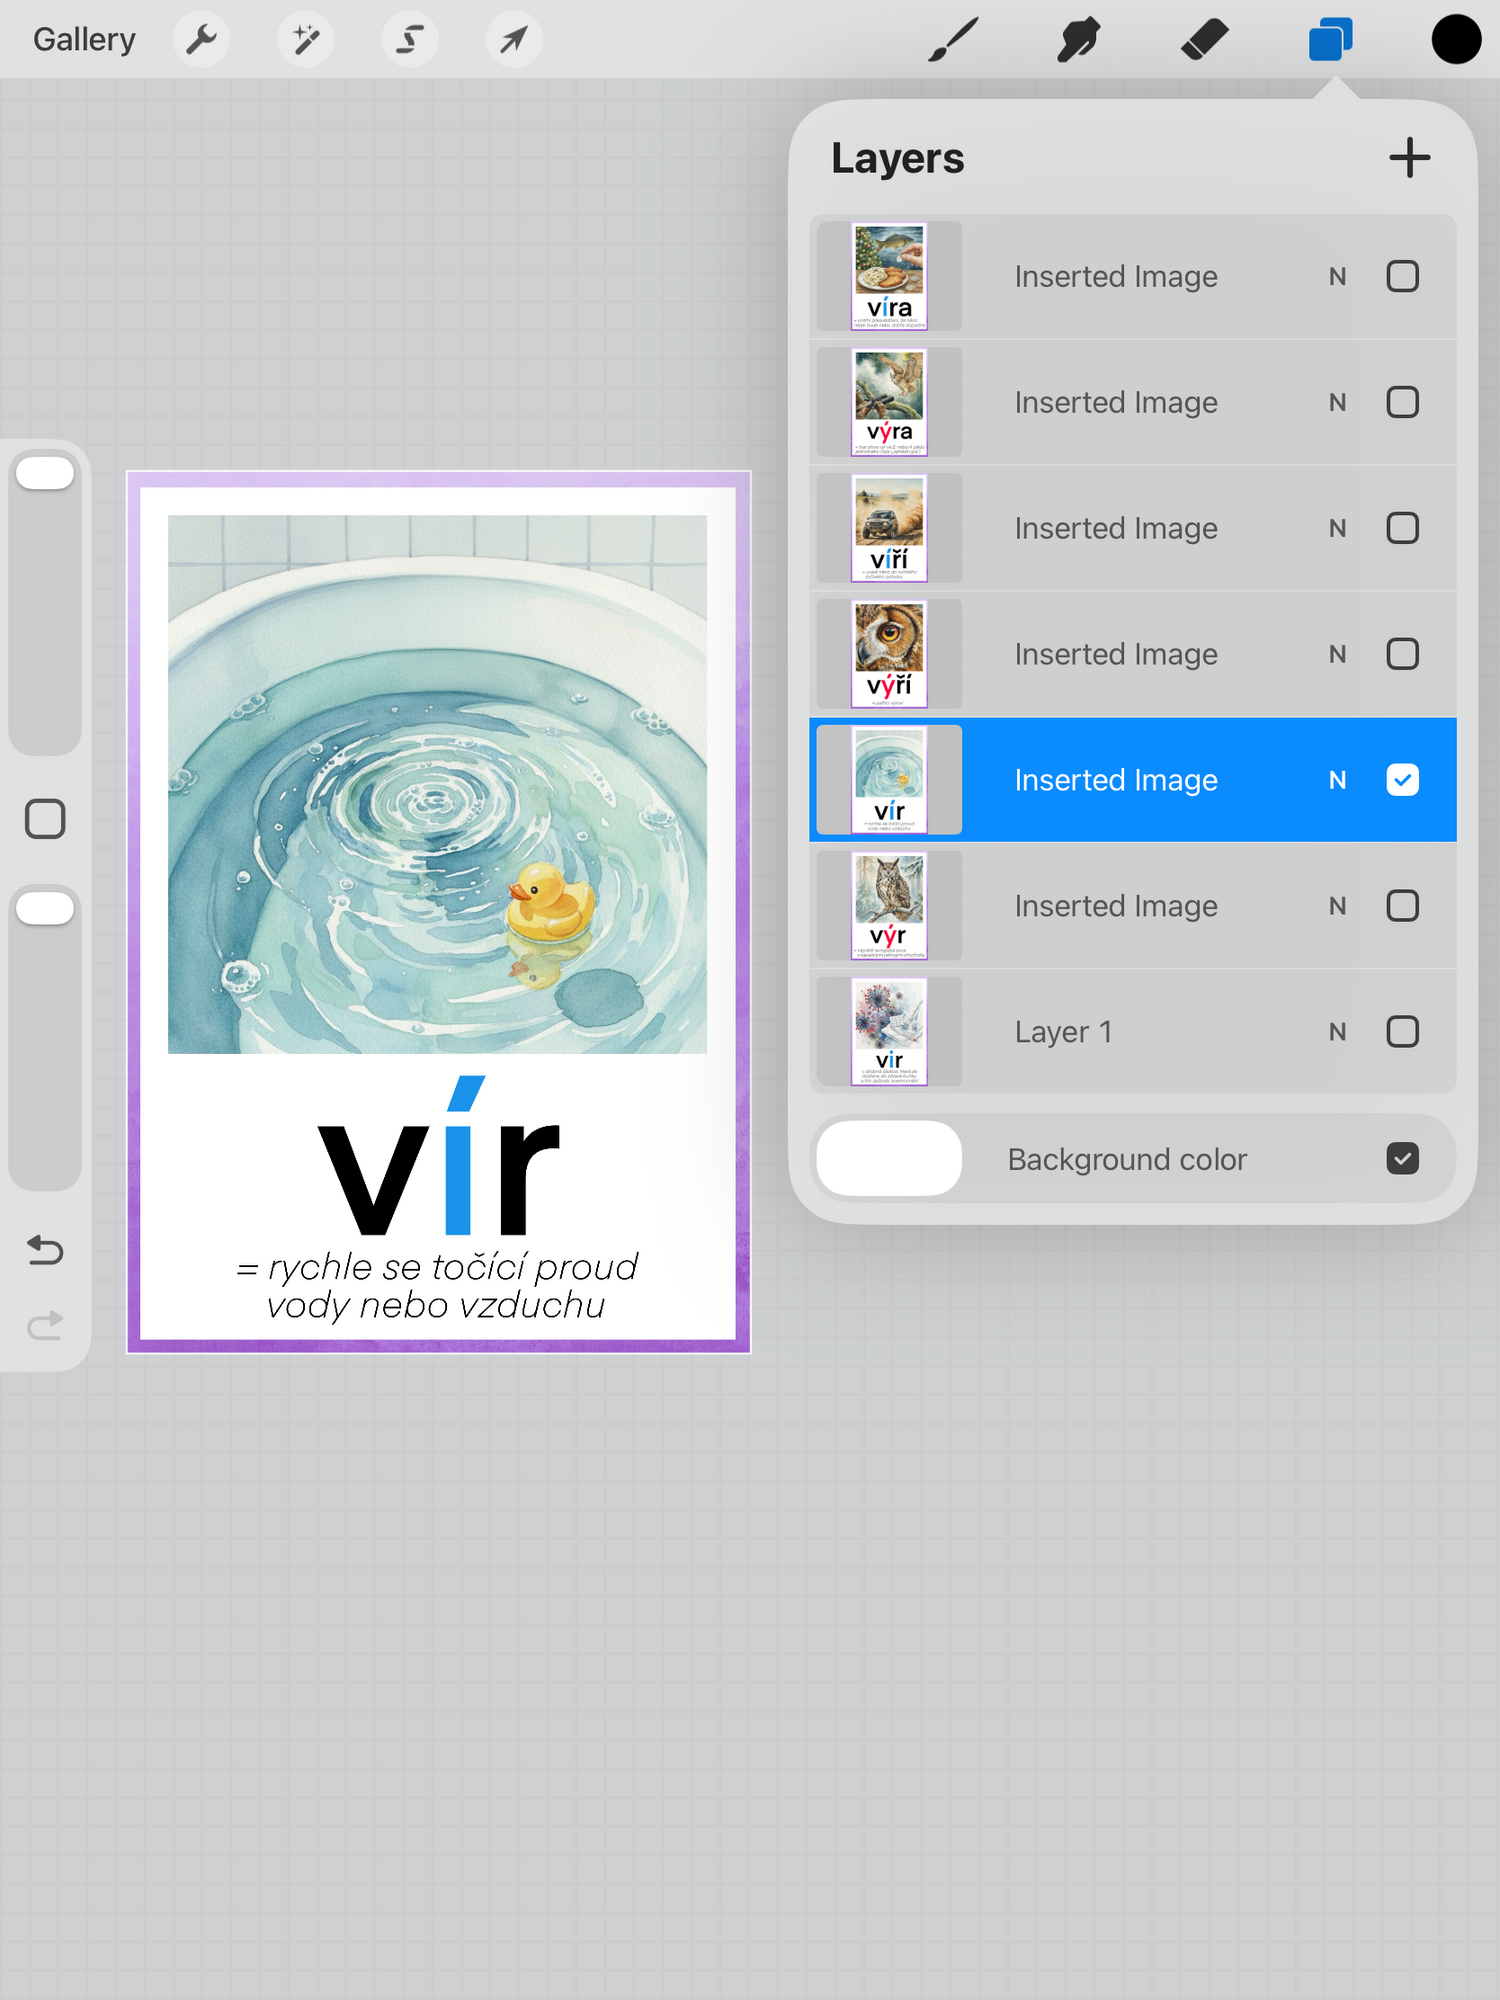
Task: Select the výr owl layer thumbnail
Action: (889, 906)
